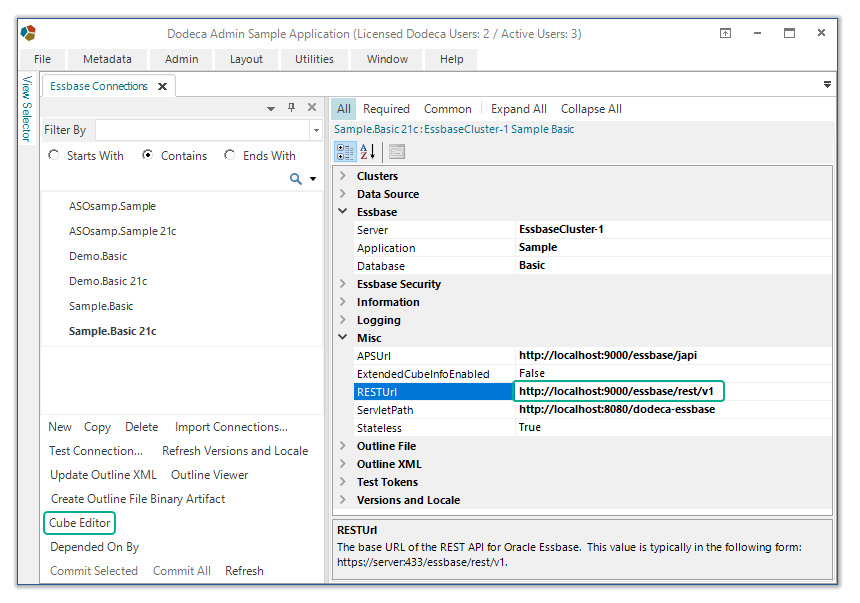860x603 pixels.
Task: Click Depended On By
Action: 94,547
